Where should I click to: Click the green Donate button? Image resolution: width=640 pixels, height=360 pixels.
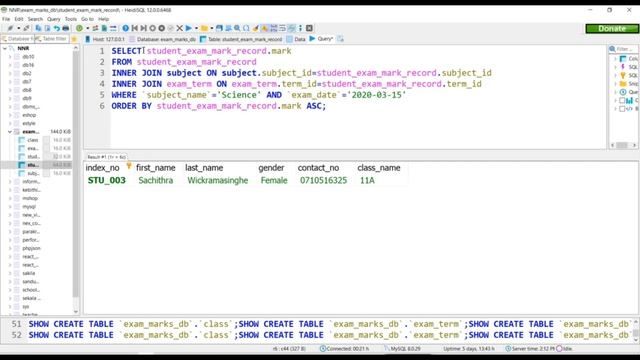(612, 29)
